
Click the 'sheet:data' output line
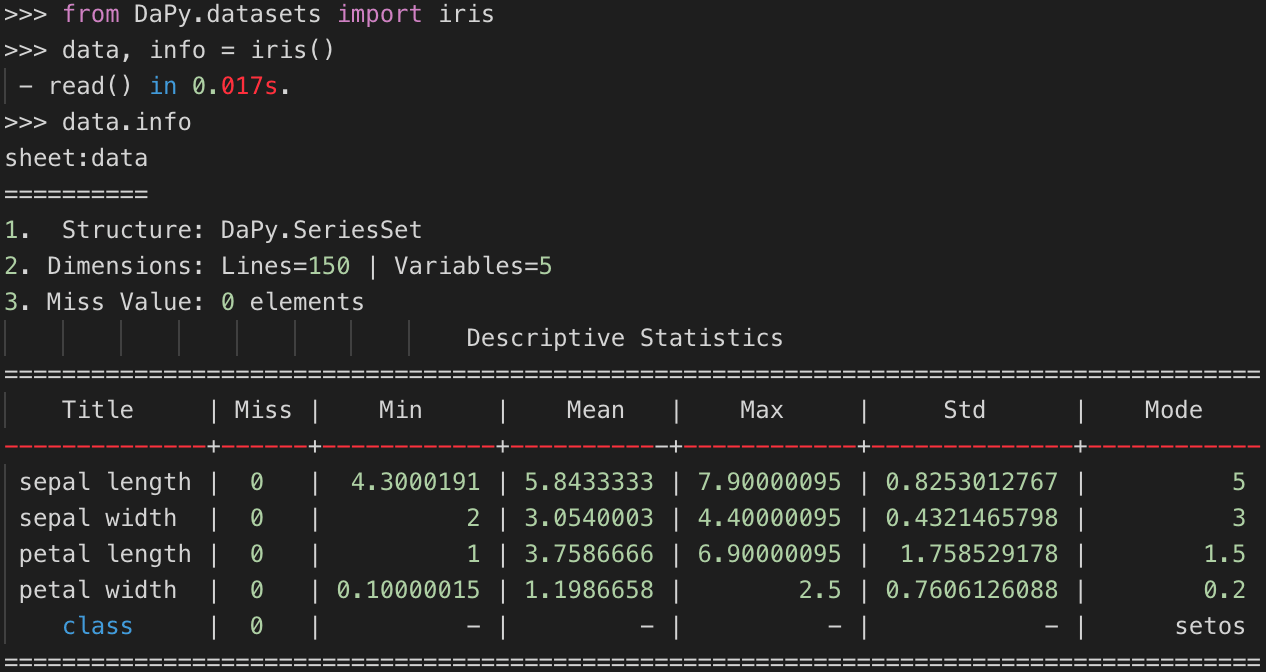[x=76, y=158]
